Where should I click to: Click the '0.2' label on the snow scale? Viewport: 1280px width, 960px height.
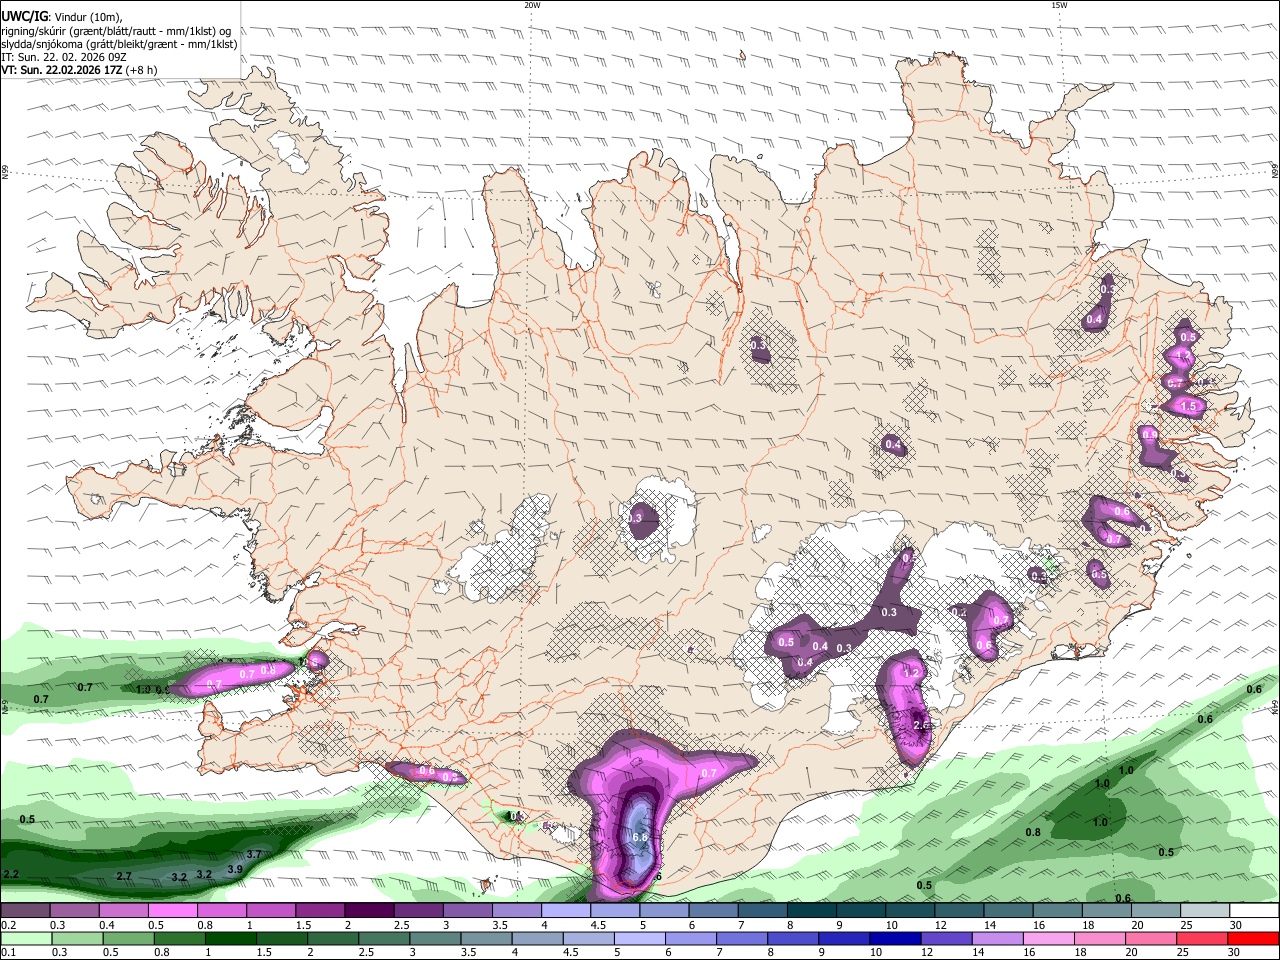click(x=9, y=925)
